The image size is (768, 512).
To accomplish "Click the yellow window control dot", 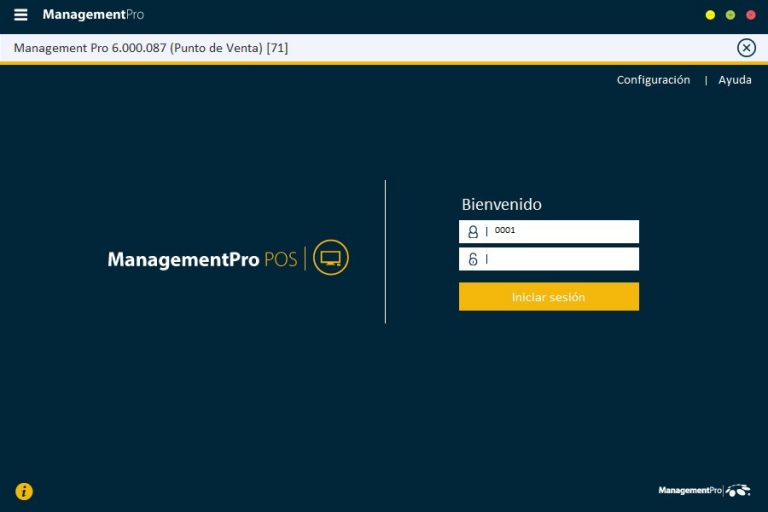I will tap(710, 15).
